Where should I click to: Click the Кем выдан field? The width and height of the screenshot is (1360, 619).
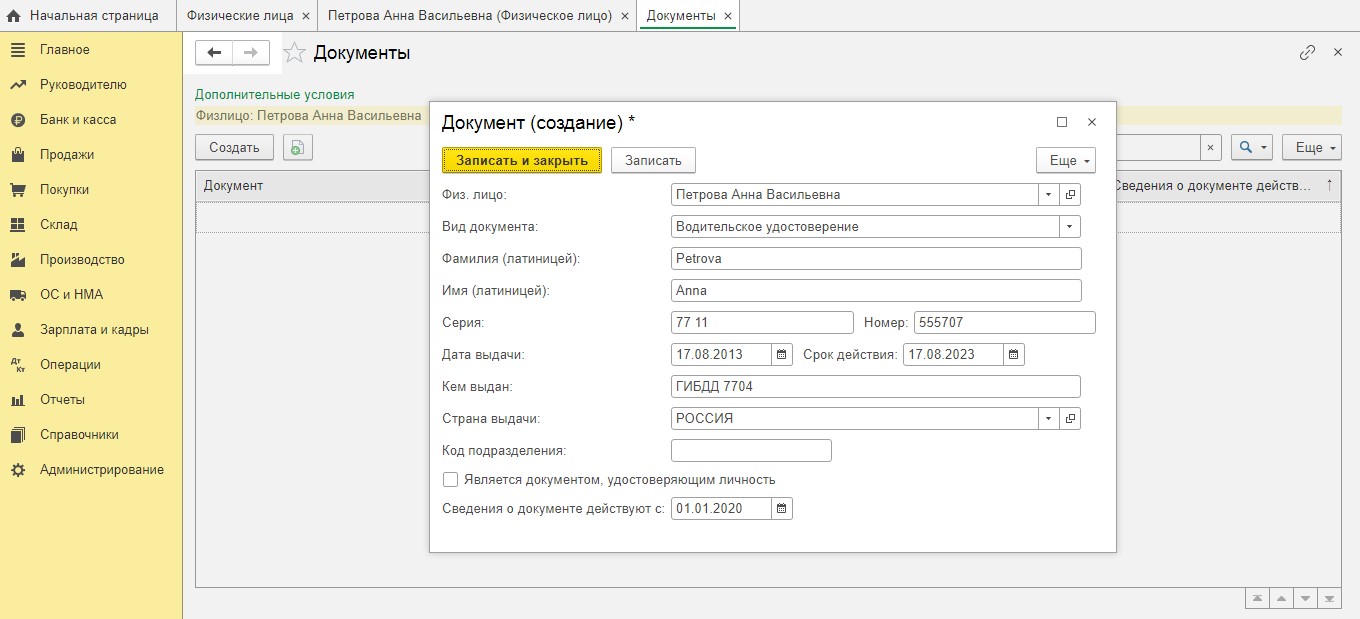coord(876,387)
